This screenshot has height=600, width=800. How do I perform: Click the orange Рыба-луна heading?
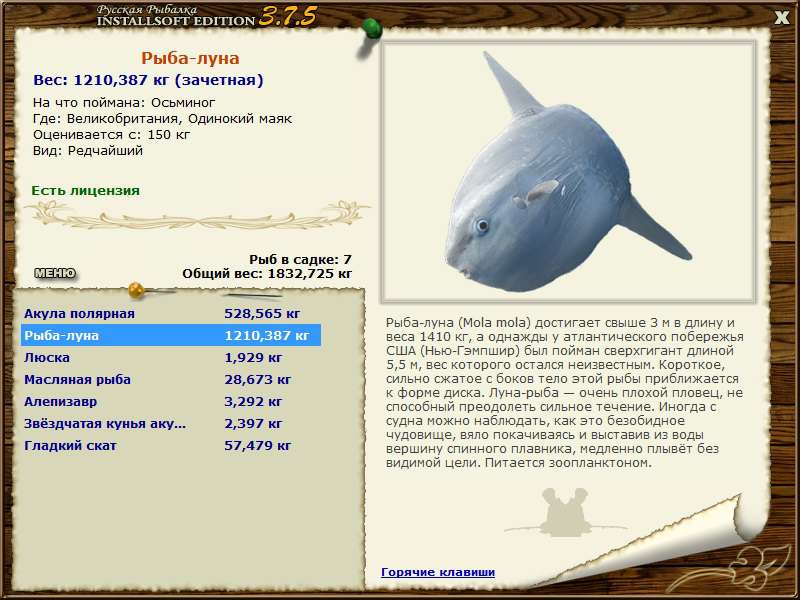pyautogui.click(x=190, y=58)
